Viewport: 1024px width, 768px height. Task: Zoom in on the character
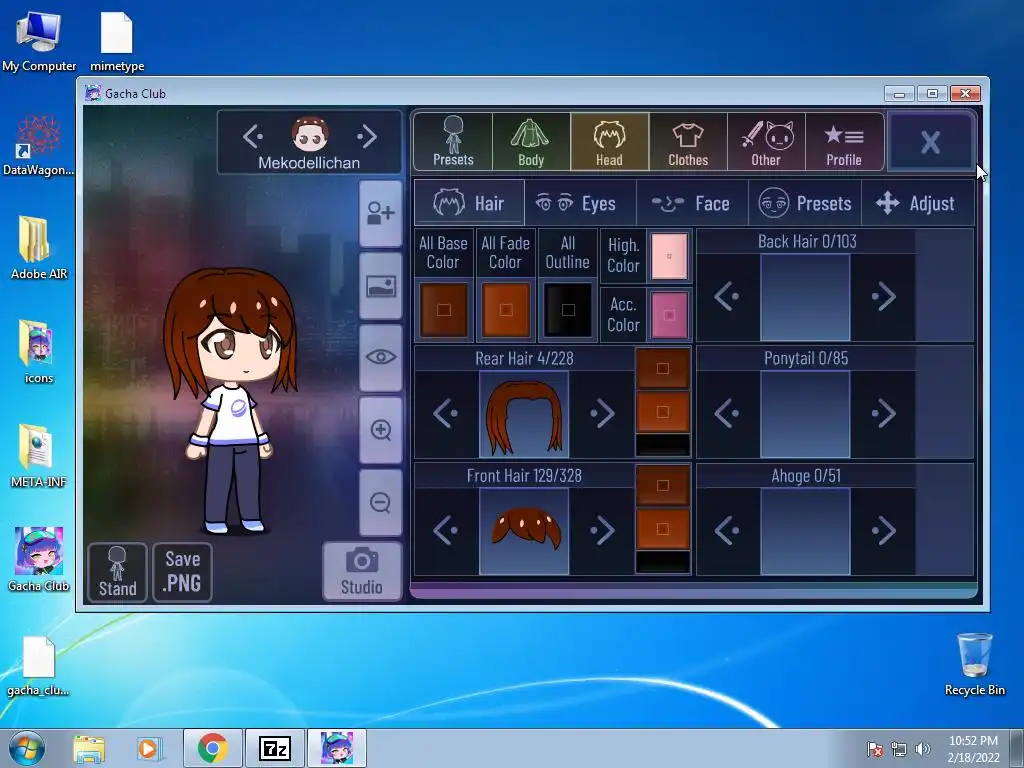[x=380, y=430]
